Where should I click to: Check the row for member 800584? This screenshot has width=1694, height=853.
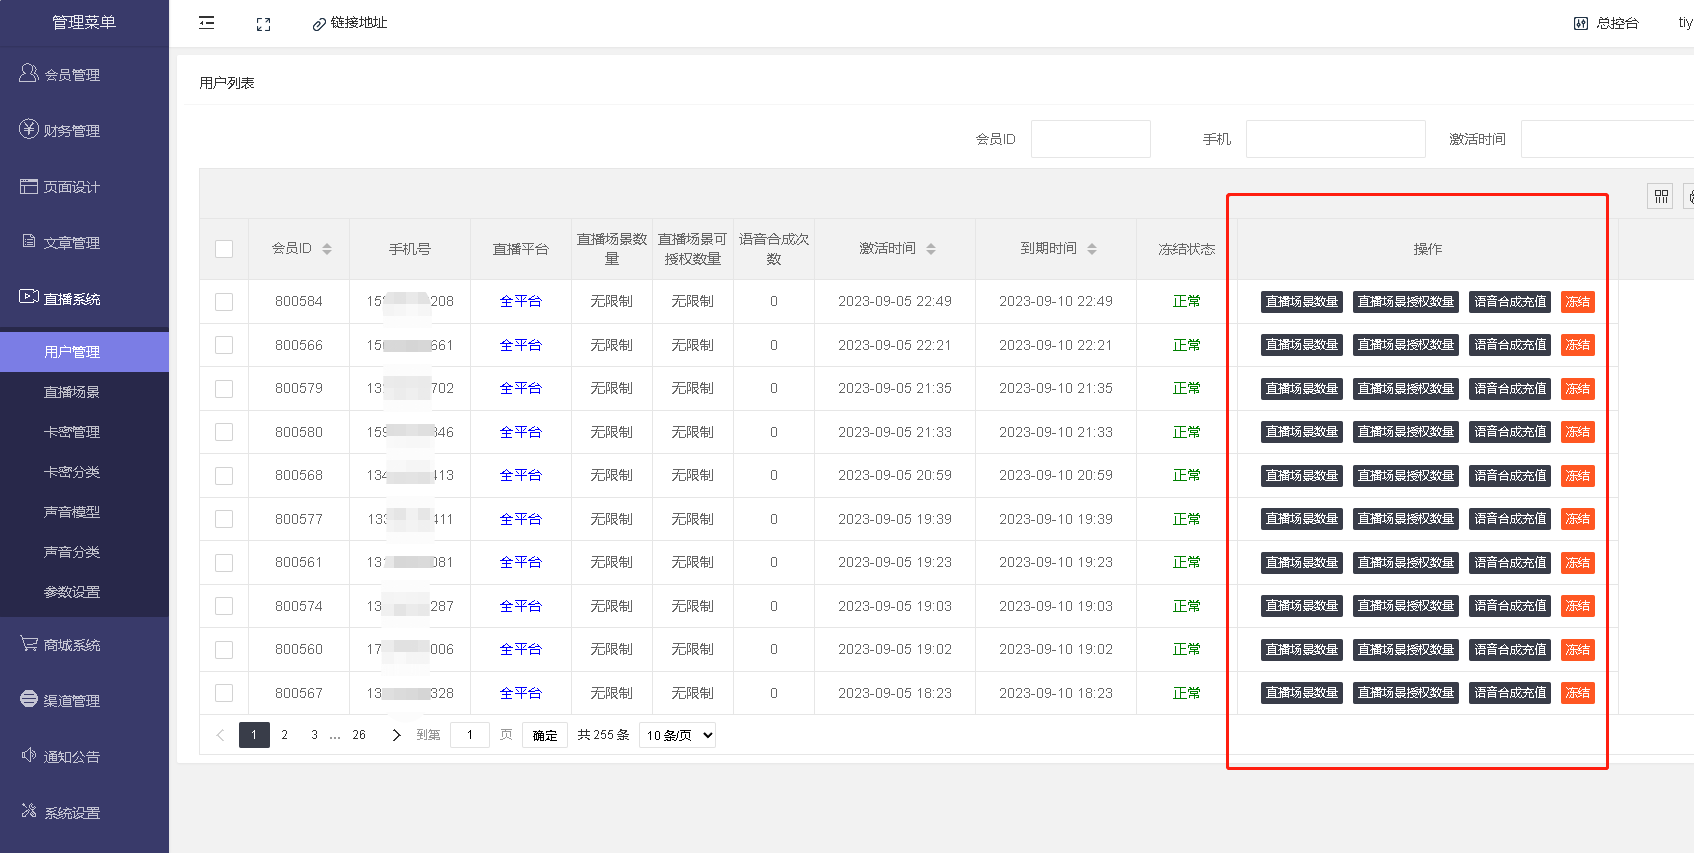click(x=224, y=302)
